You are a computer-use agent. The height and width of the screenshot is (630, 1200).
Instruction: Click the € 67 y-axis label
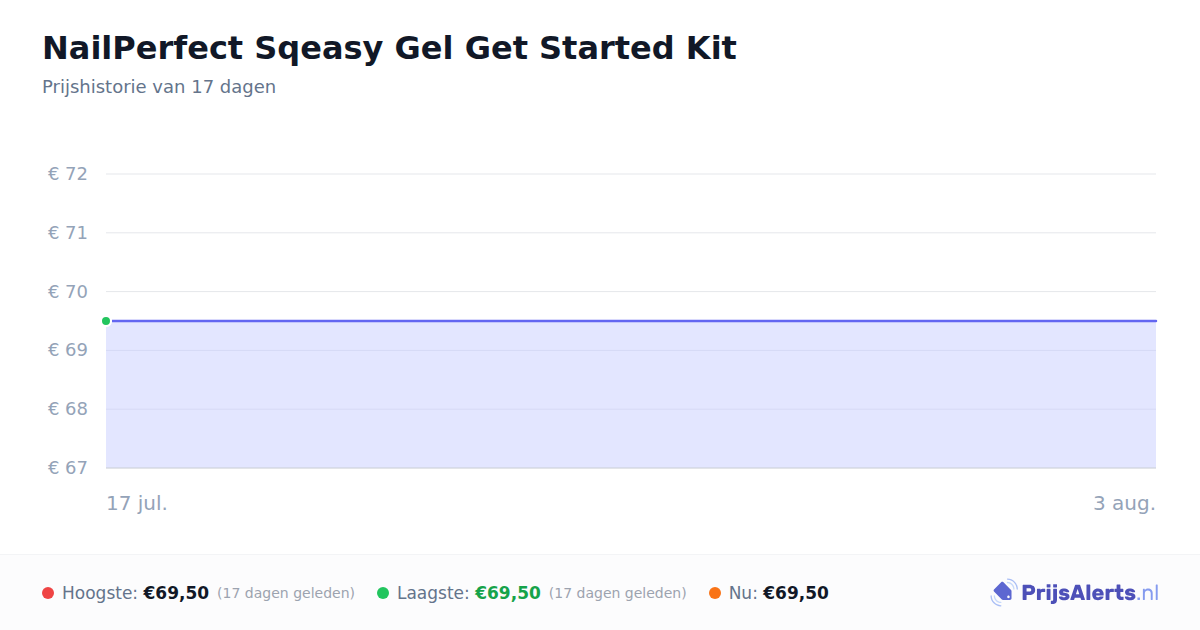point(68,468)
